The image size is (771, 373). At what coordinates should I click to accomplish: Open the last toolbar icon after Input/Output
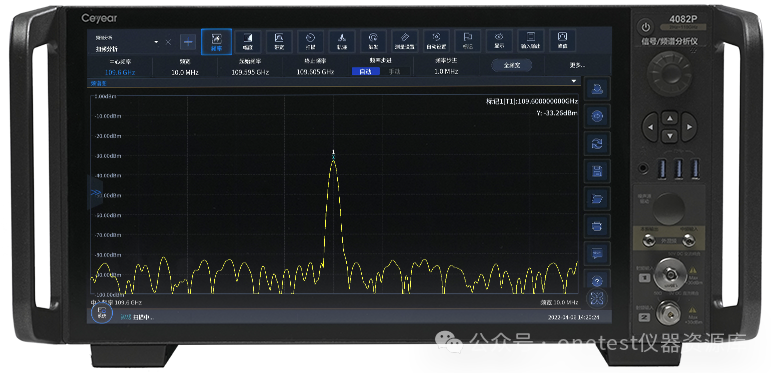[x=562, y=41]
